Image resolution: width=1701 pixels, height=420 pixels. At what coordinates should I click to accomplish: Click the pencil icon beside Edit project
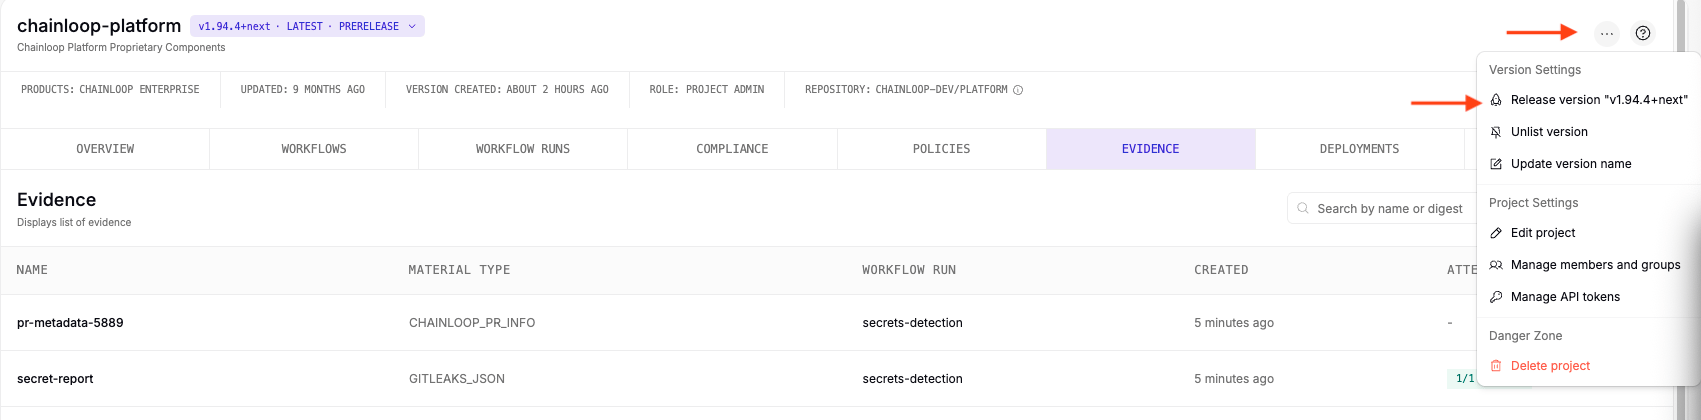(1496, 233)
